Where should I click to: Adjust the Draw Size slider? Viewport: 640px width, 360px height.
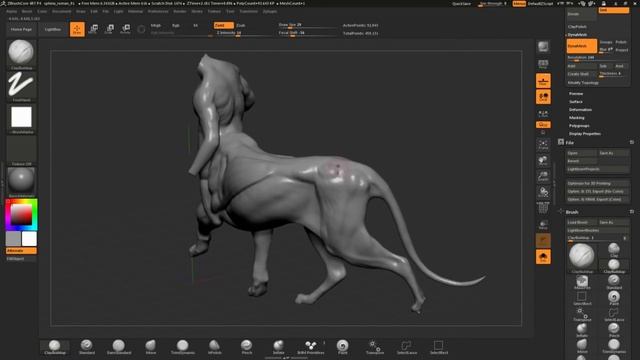[308, 25]
